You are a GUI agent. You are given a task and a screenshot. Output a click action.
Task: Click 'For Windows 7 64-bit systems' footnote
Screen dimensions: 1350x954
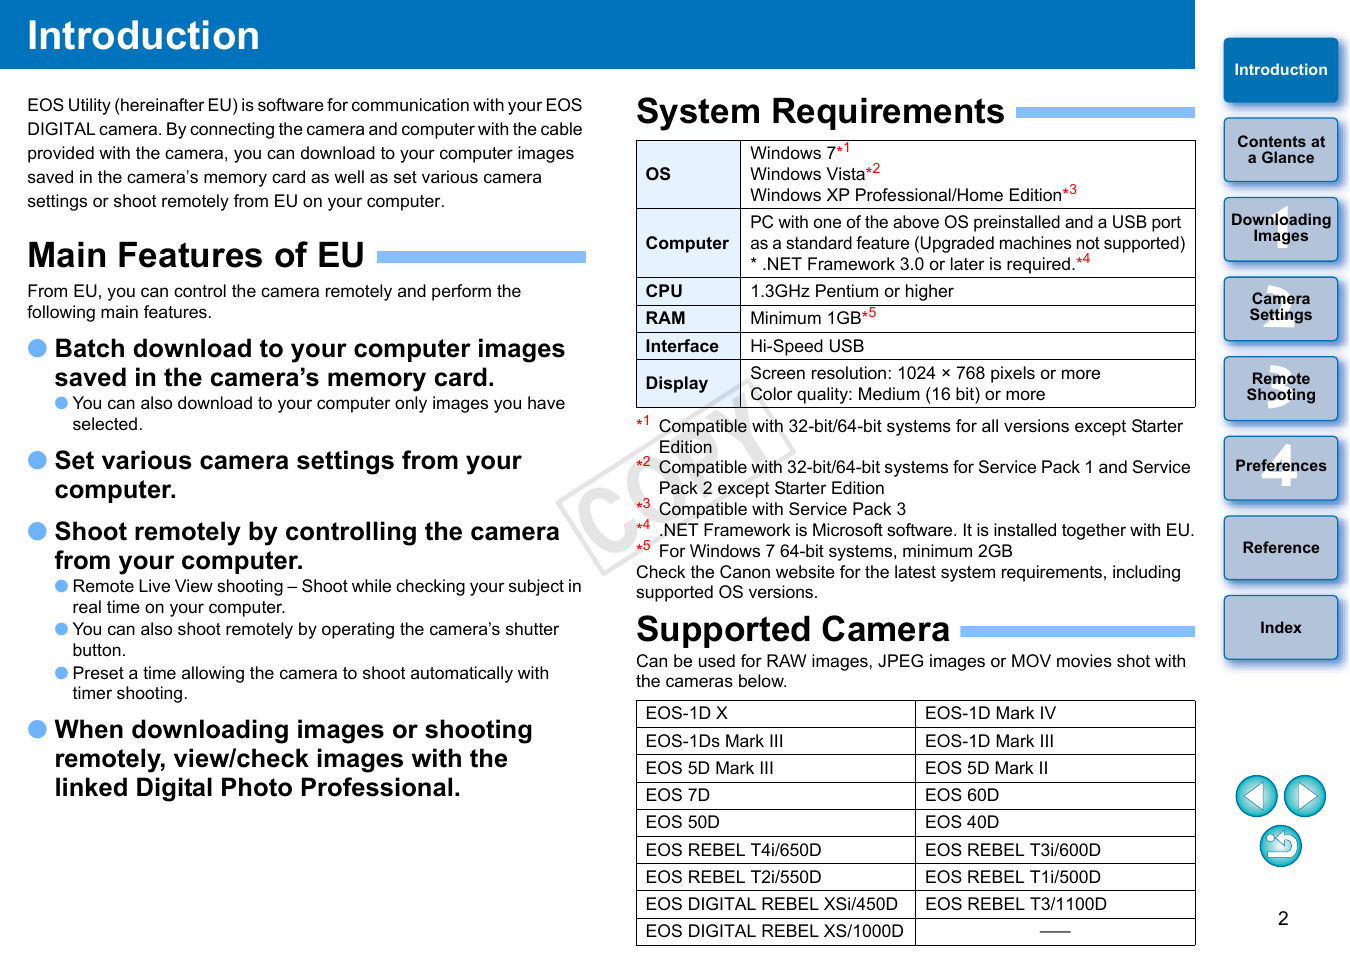(836, 551)
